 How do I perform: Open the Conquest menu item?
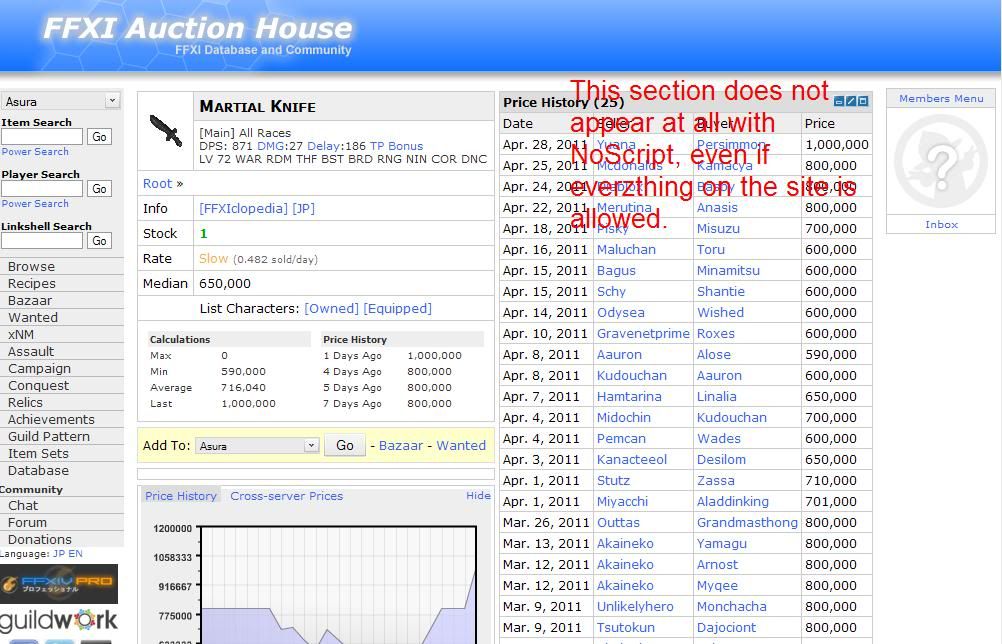click(x=38, y=385)
